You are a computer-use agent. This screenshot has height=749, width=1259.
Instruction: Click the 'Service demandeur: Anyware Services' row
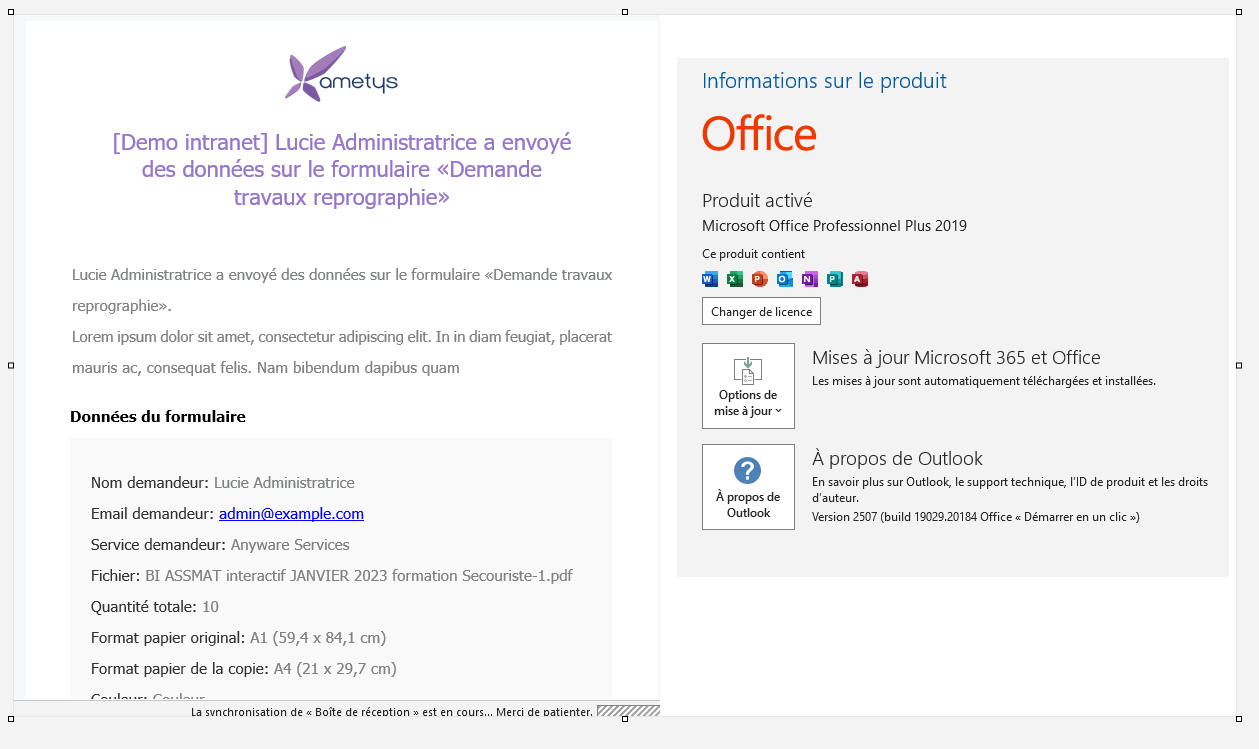click(x=220, y=545)
